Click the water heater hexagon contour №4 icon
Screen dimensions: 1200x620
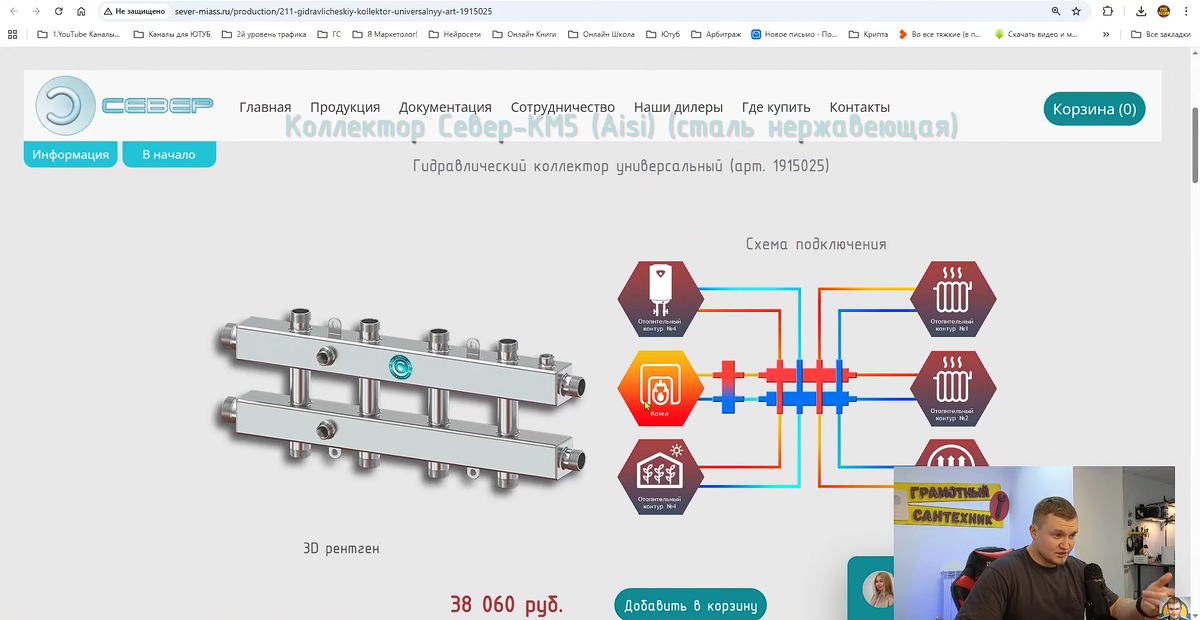pos(660,297)
